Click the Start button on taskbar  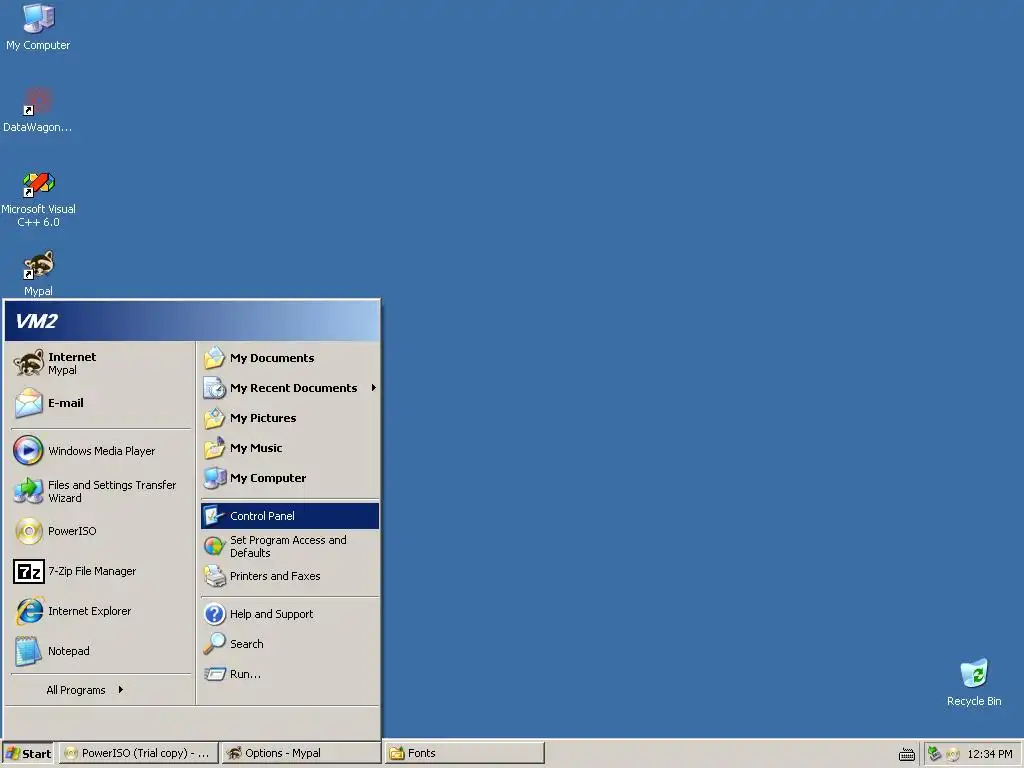(28, 754)
